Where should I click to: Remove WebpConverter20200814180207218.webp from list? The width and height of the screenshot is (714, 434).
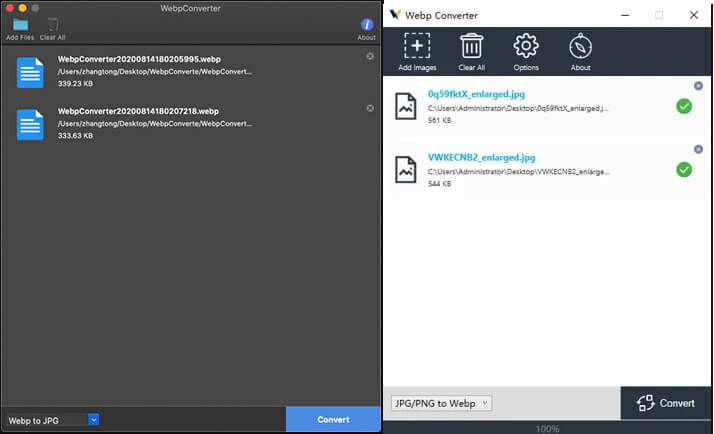[370, 107]
